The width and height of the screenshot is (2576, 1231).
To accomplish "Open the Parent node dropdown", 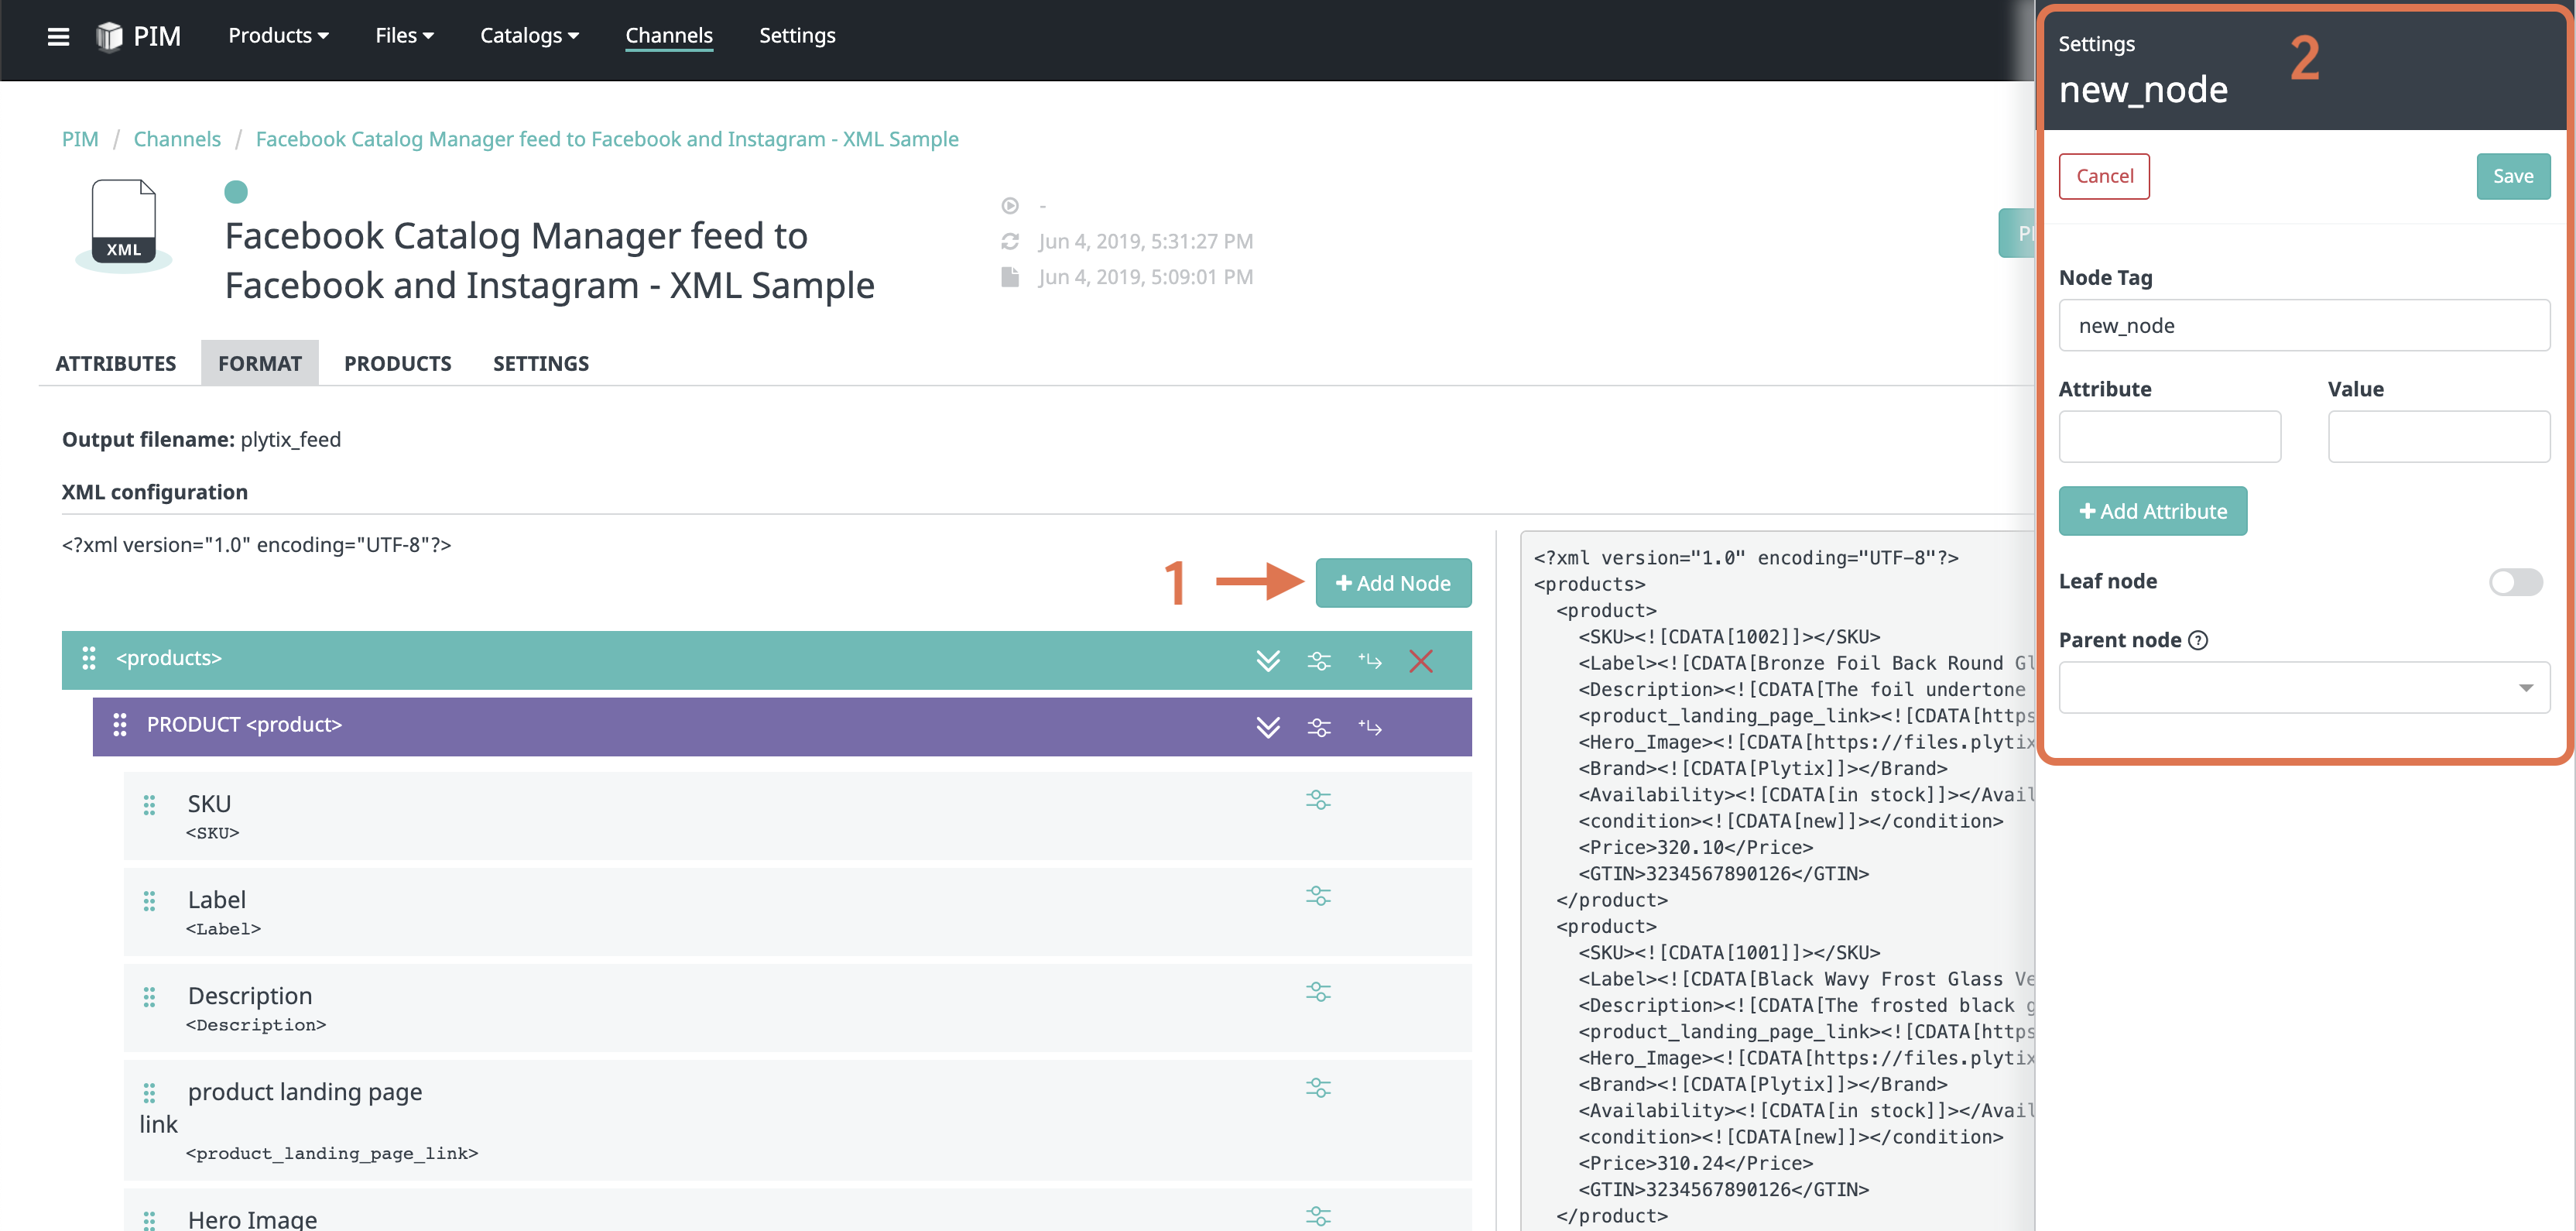I will [2304, 688].
